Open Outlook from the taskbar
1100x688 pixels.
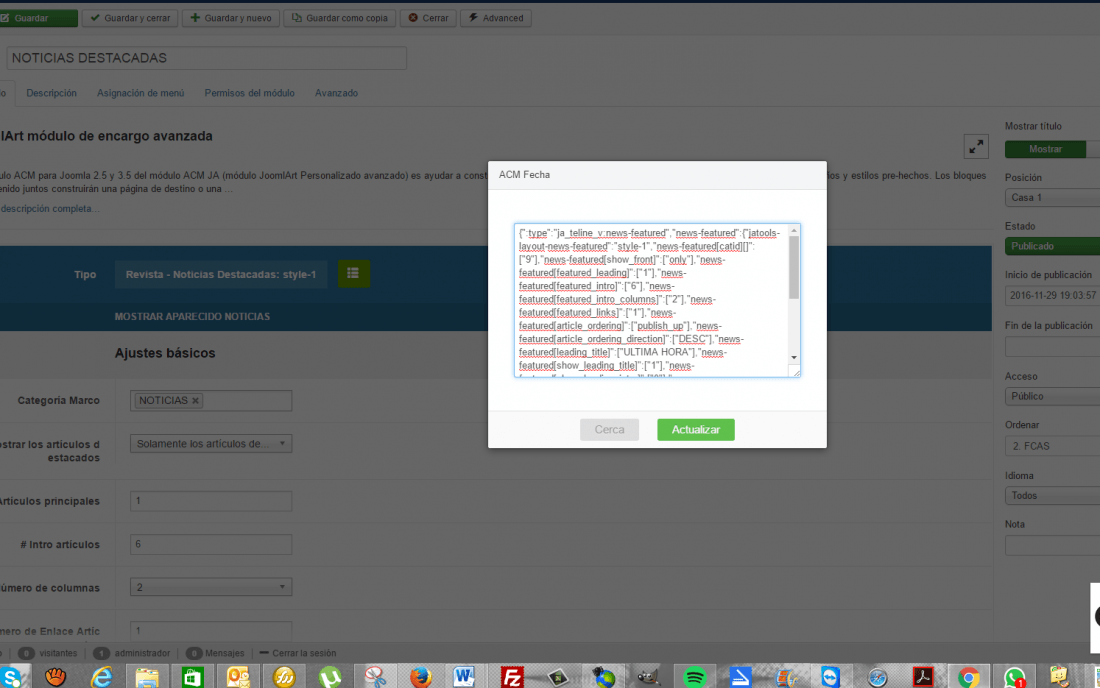tap(238, 677)
